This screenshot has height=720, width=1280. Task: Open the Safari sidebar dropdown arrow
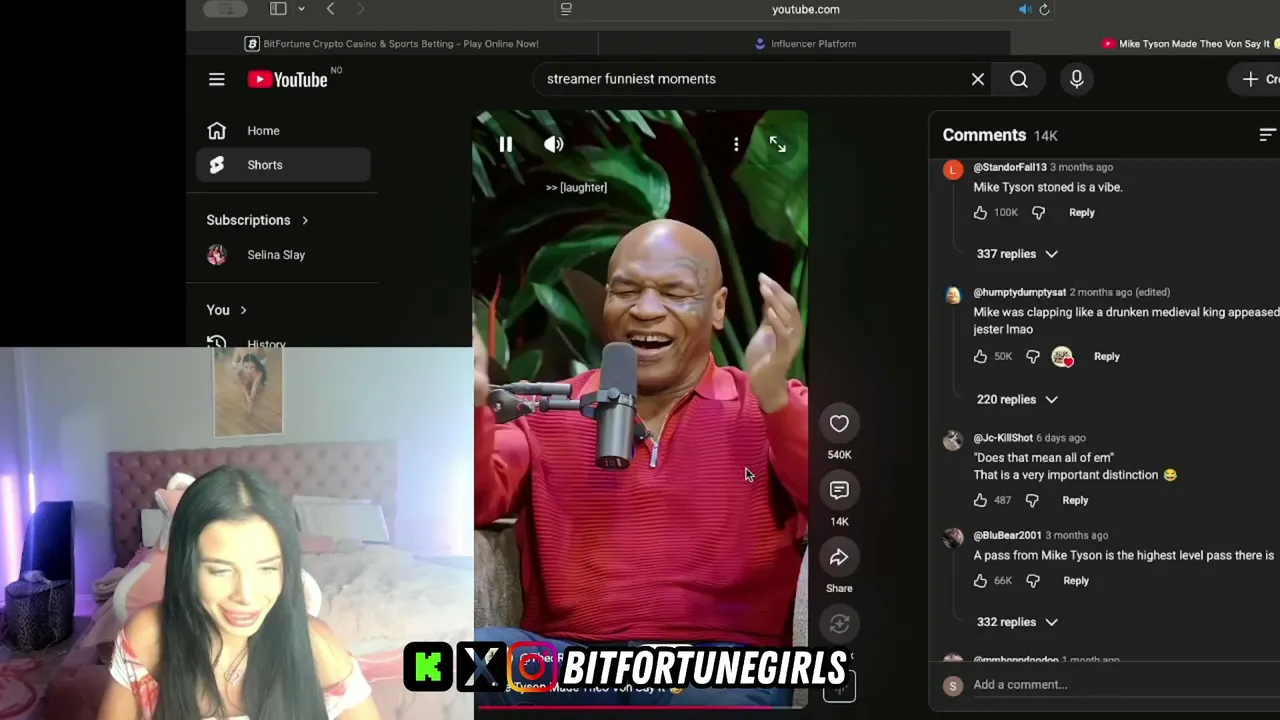click(301, 9)
